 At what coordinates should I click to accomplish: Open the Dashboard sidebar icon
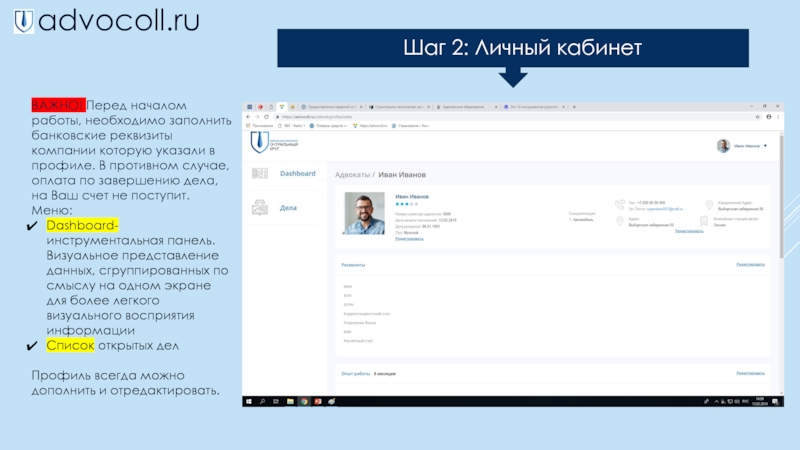point(259,174)
